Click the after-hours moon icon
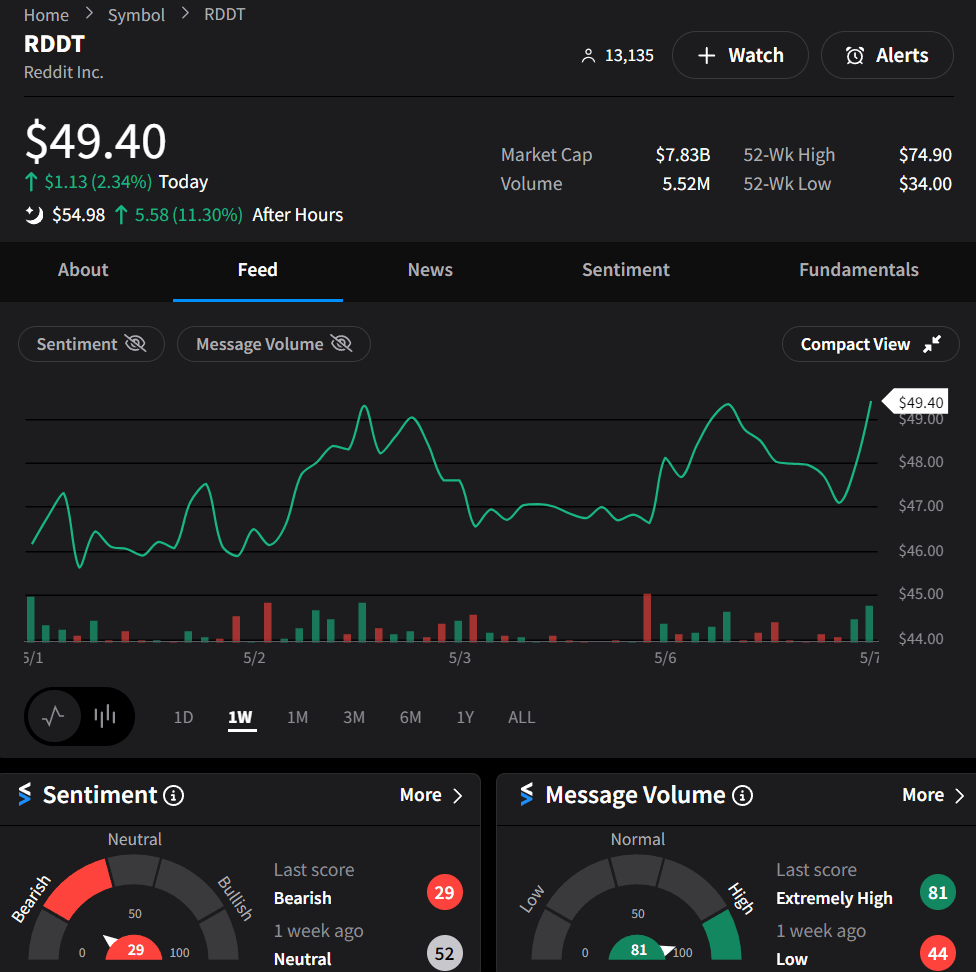This screenshot has width=976, height=972. coord(34,215)
